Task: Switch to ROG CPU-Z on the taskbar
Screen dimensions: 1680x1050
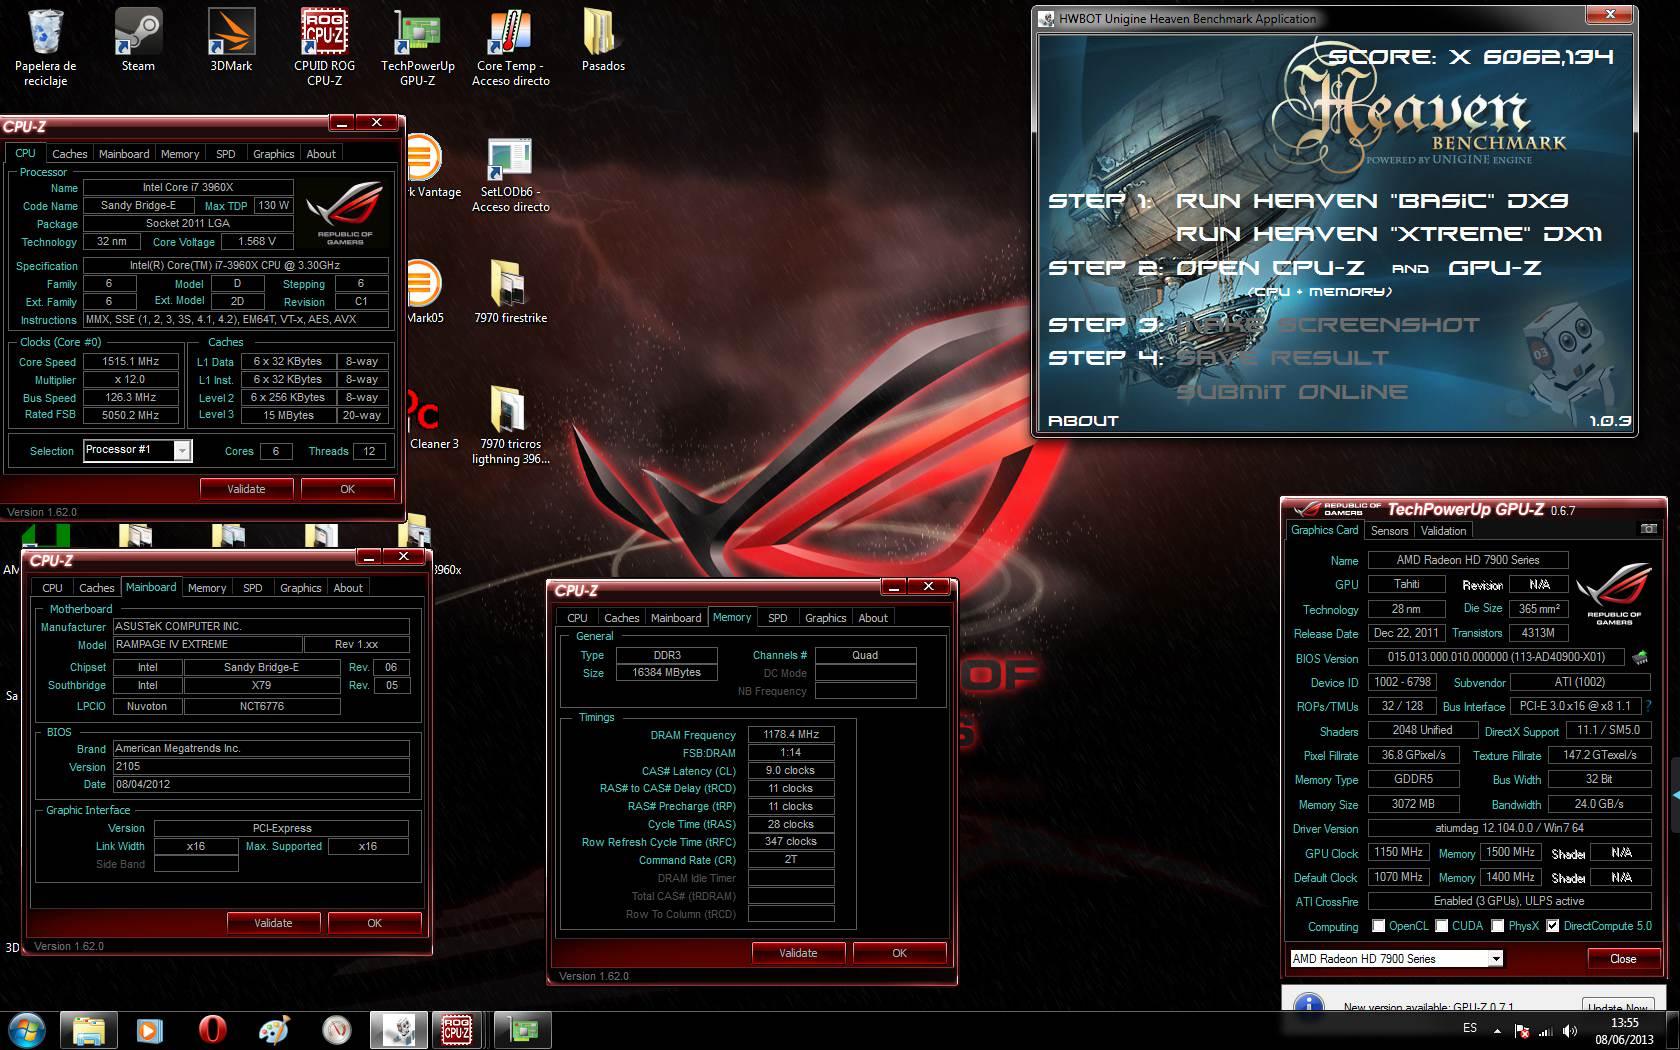Action: point(458,1029)
